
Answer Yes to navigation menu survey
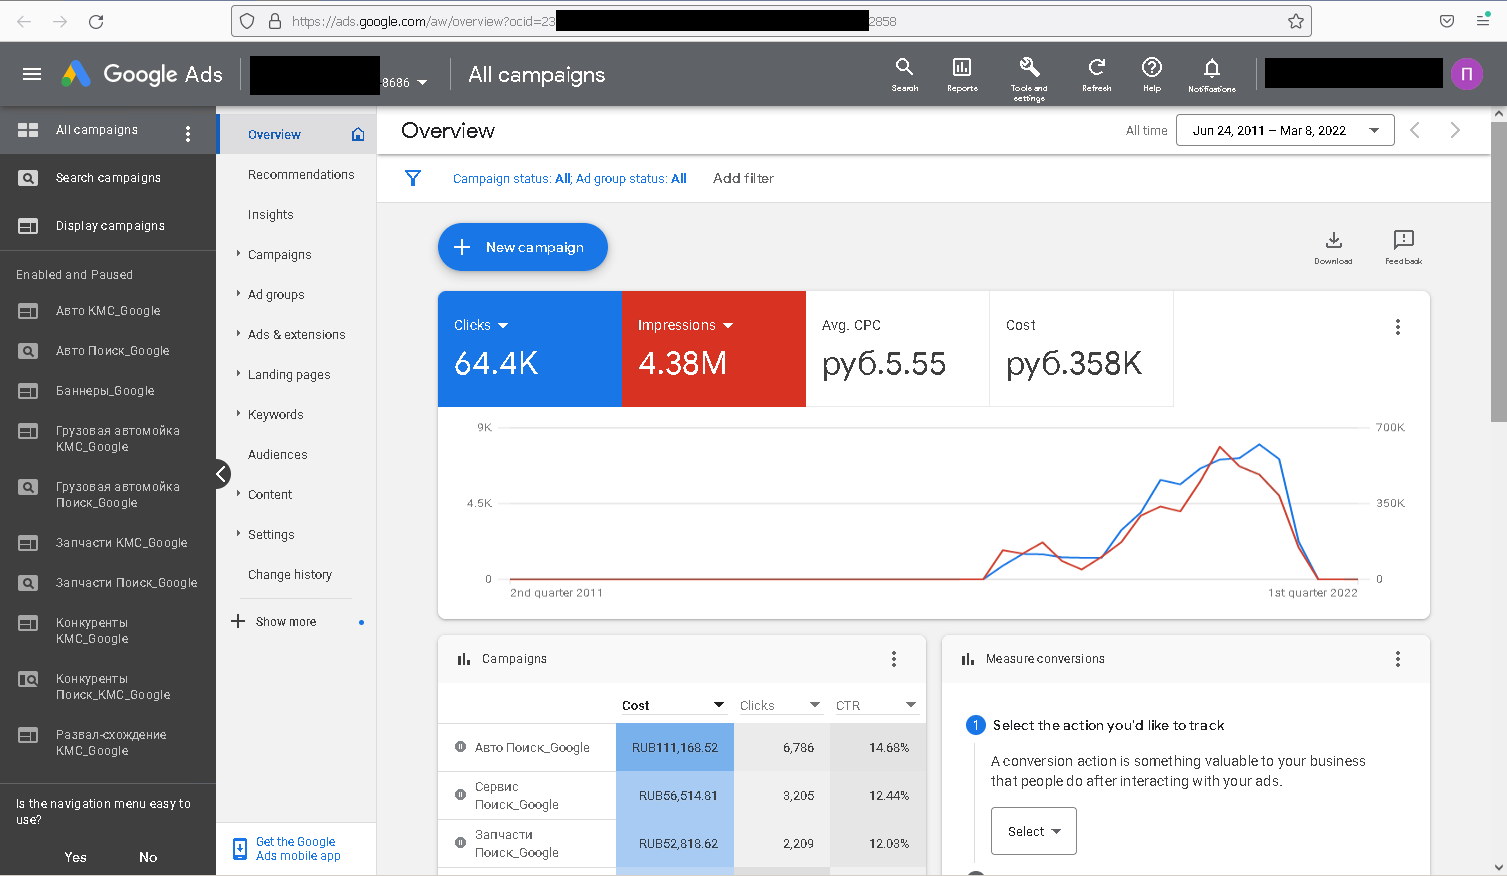tap(75, 857)
